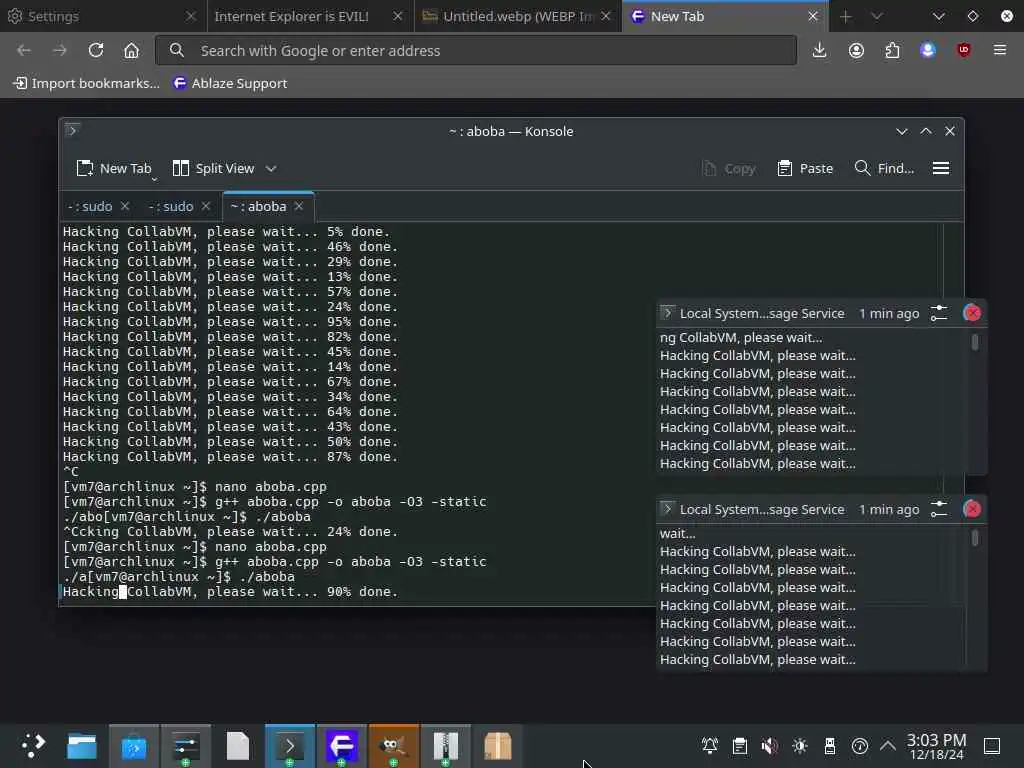The image size is (1024, 768).
Task: Click Copy in Konsole toolbar
Action: (729, 168)
